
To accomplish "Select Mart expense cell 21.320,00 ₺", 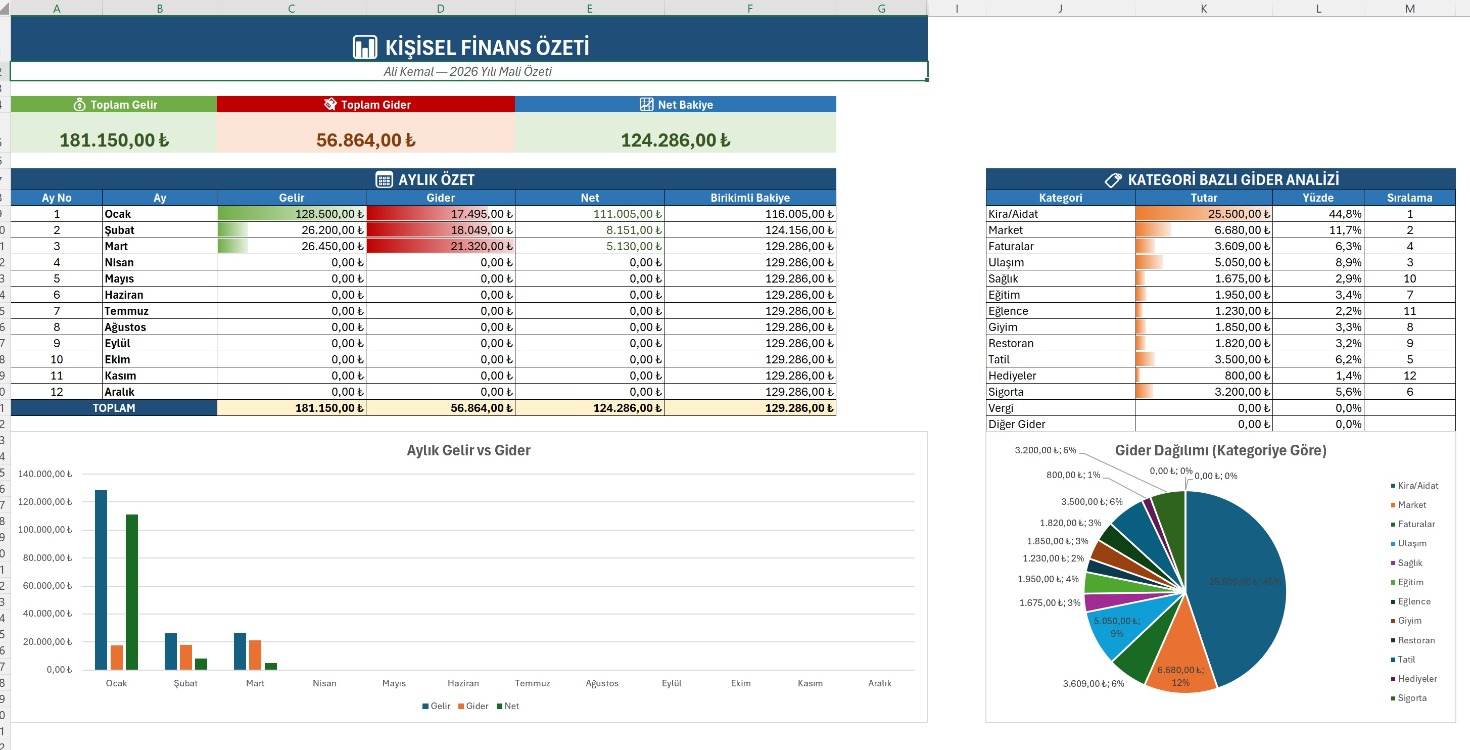I will (441, 246).
